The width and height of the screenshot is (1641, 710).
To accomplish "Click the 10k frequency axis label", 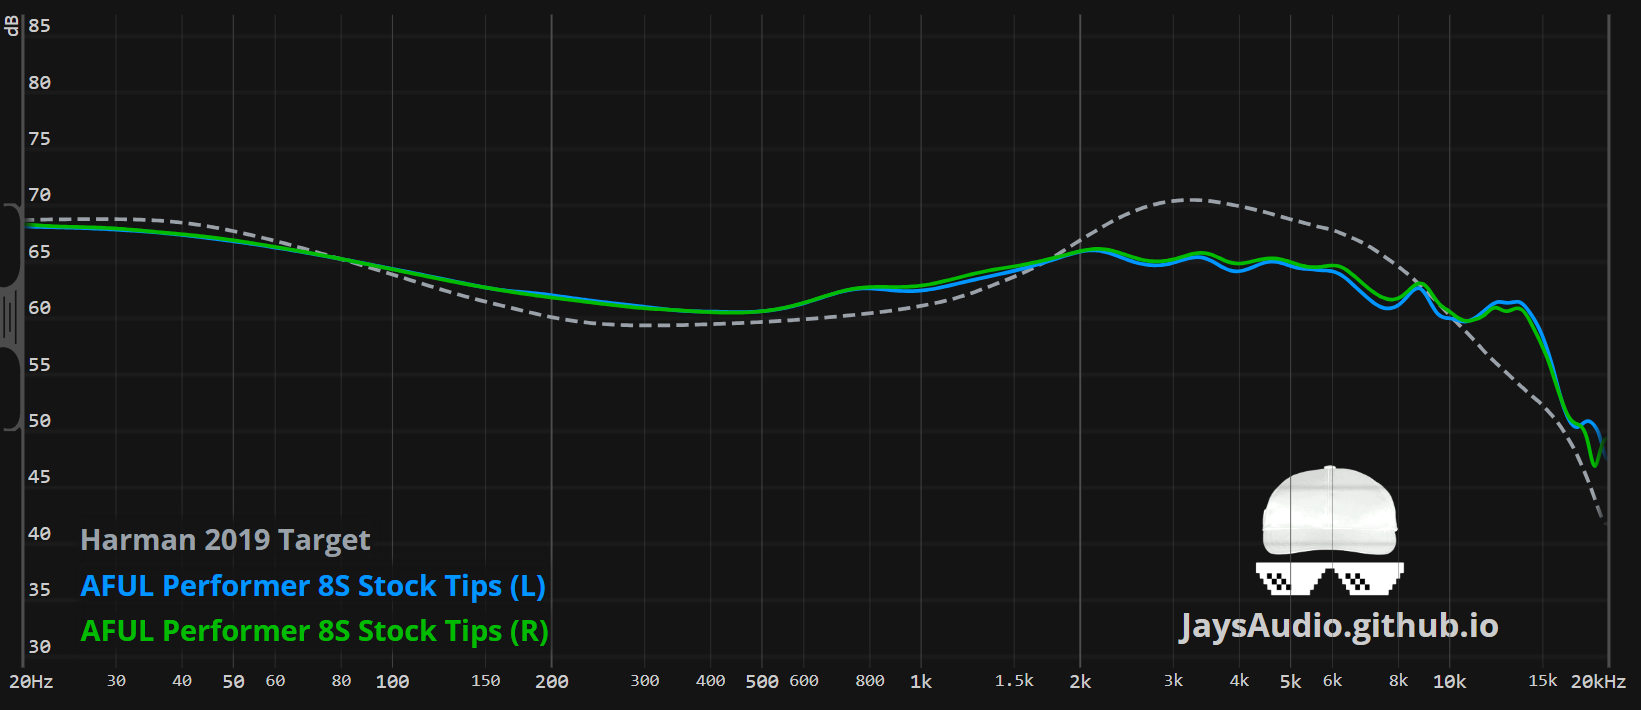I will [x=1449, y=682].
